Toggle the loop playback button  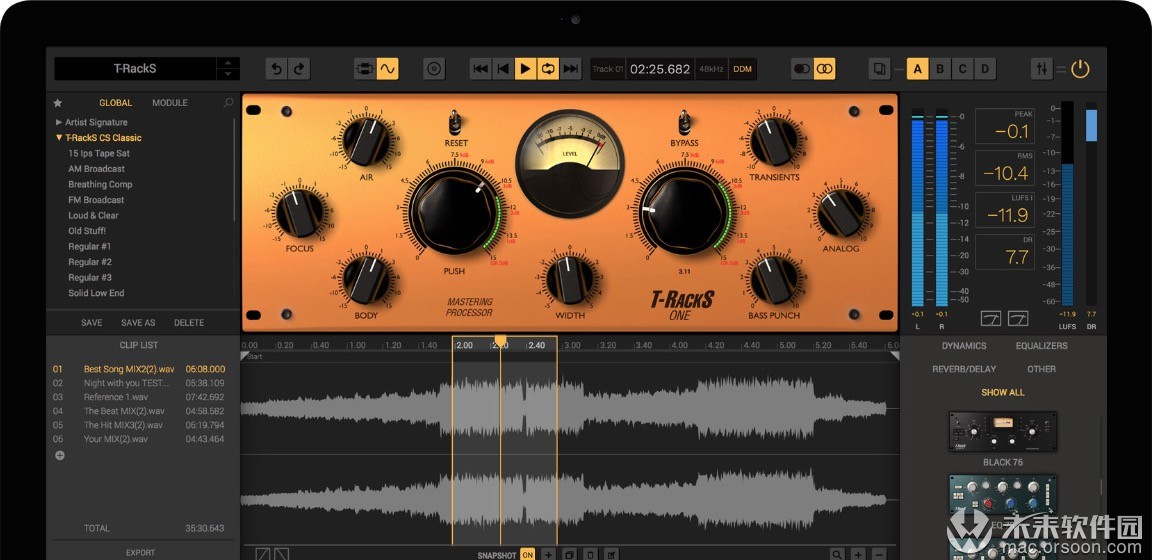tap(547, 69)
